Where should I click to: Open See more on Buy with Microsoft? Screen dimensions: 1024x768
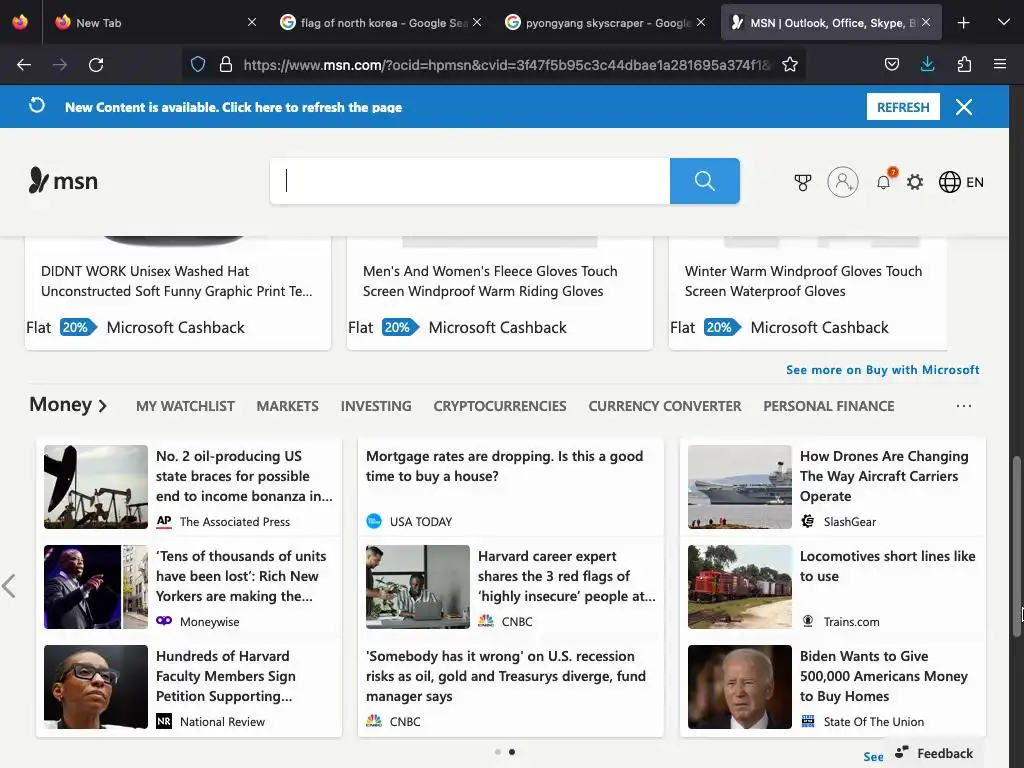(882, 370)
